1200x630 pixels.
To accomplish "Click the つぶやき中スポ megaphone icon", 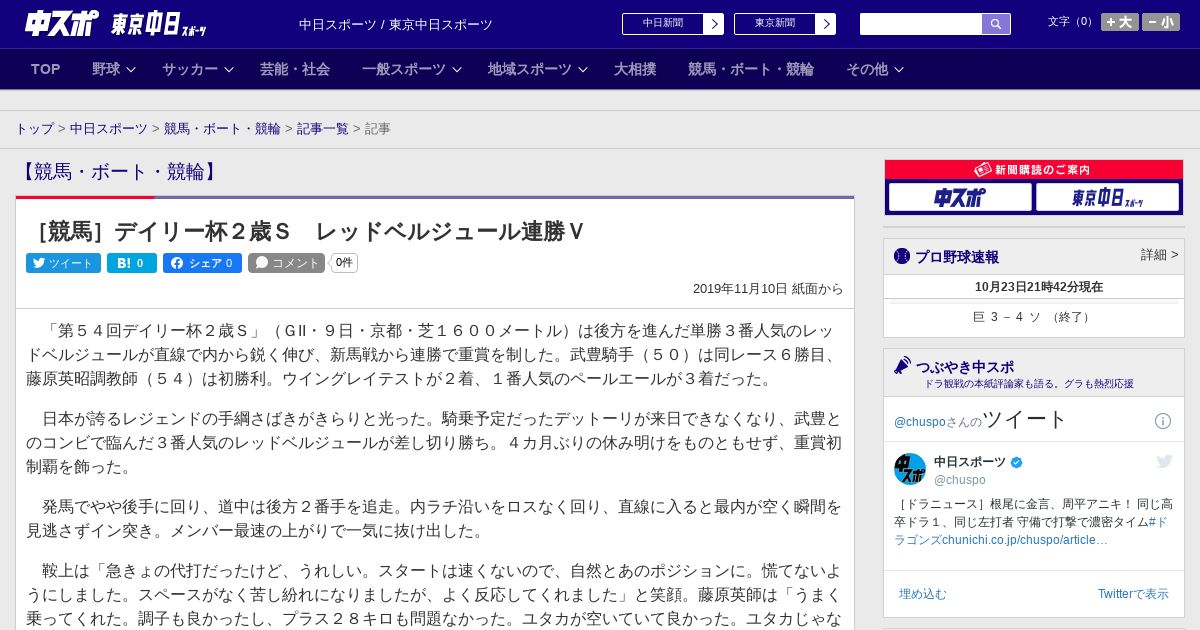I will (x=902, y=366).
